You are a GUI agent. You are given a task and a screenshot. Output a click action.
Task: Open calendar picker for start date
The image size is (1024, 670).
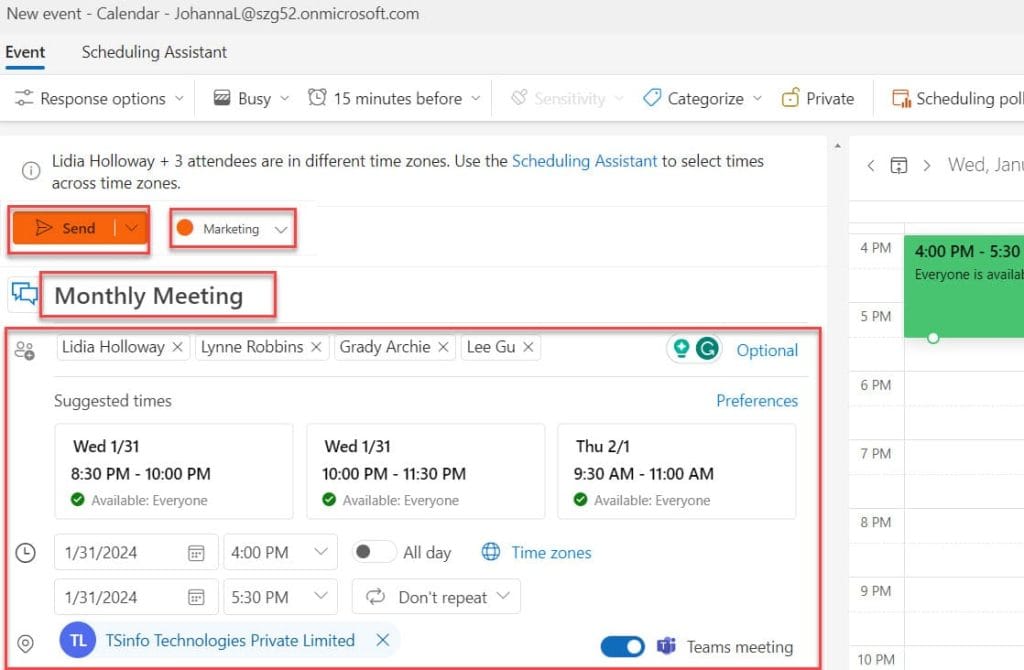196,553
